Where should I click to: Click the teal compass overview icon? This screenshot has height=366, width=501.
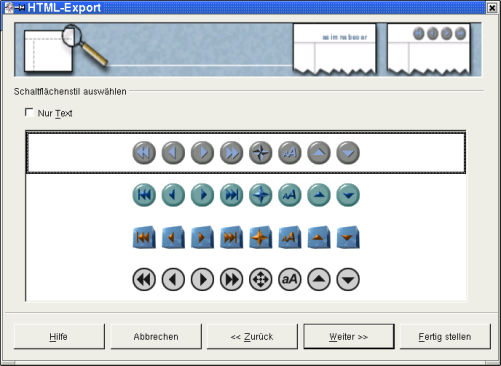[261, 195]
